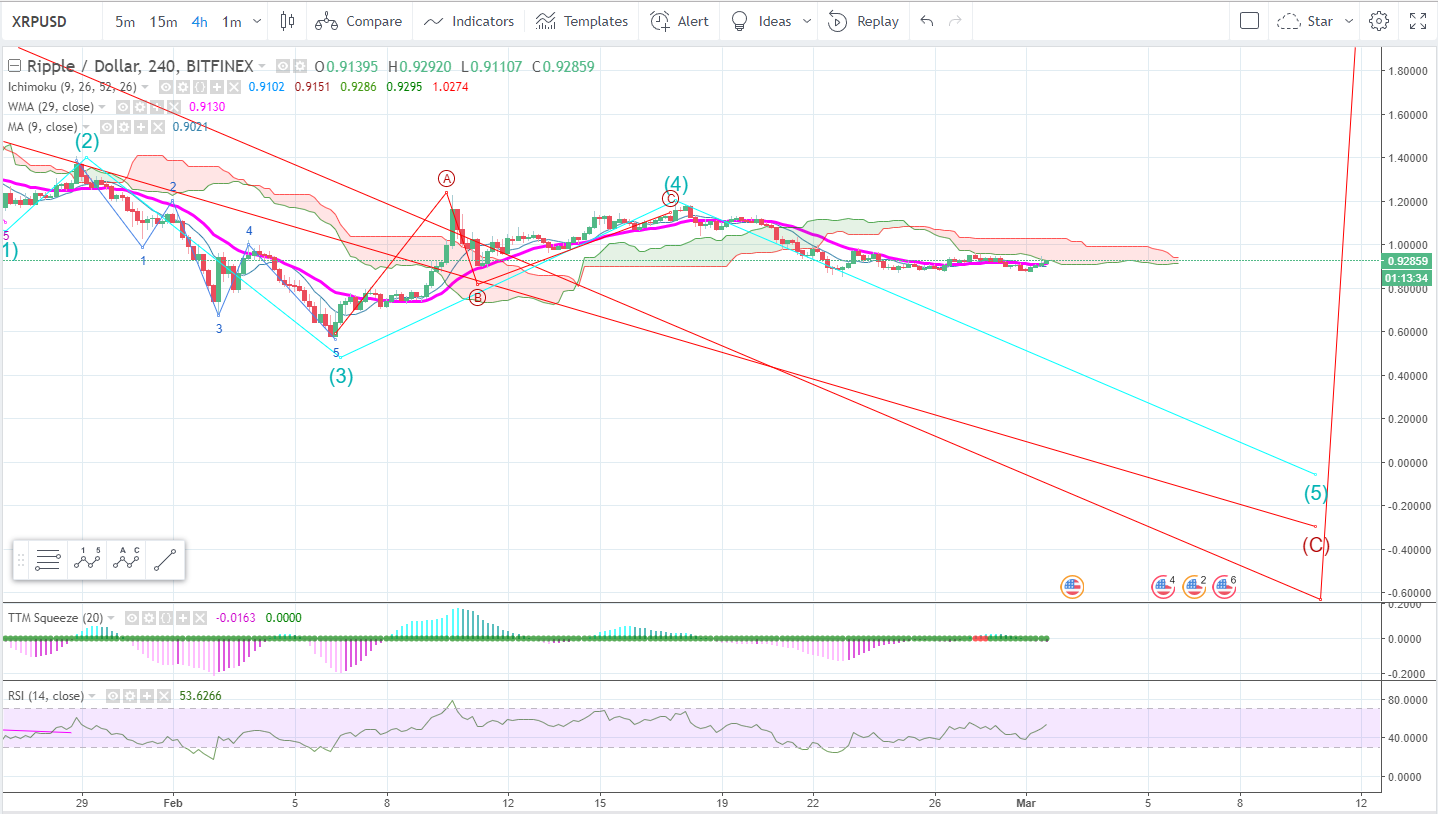This screenshot has height=814, width=1438.
Task: Open the chart layout selector square
Action: (x=1248, y=21)
